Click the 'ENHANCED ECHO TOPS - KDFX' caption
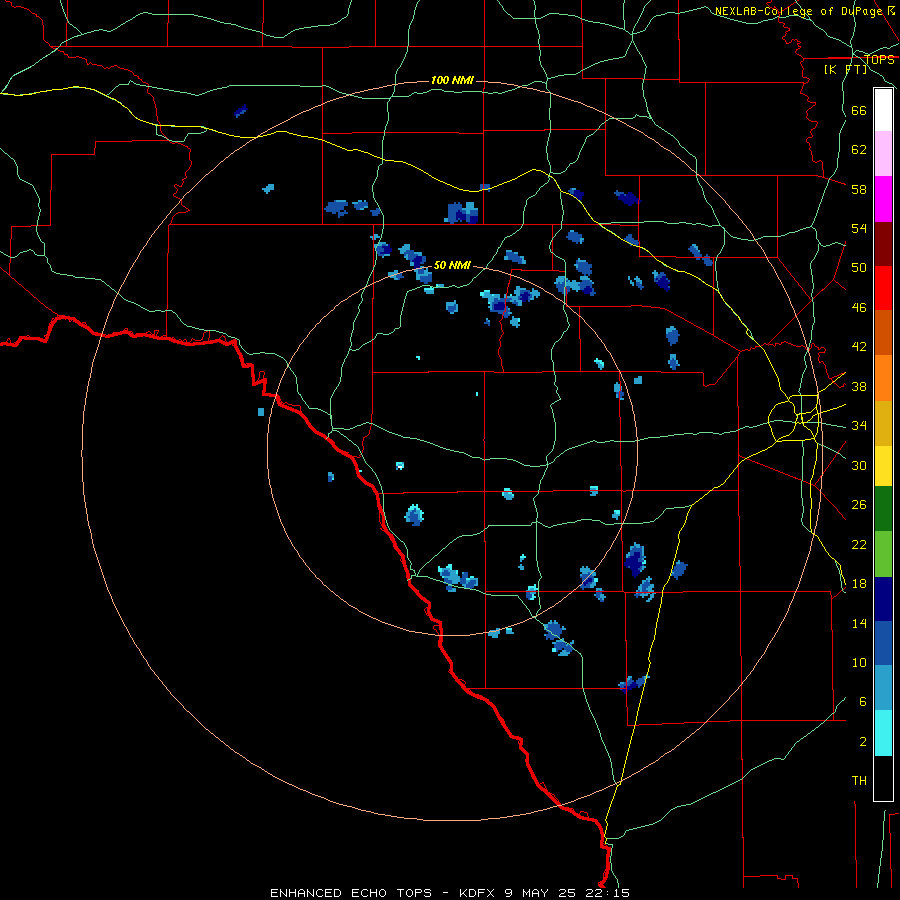This screenshot has width=900, height=900. point(382,893)
